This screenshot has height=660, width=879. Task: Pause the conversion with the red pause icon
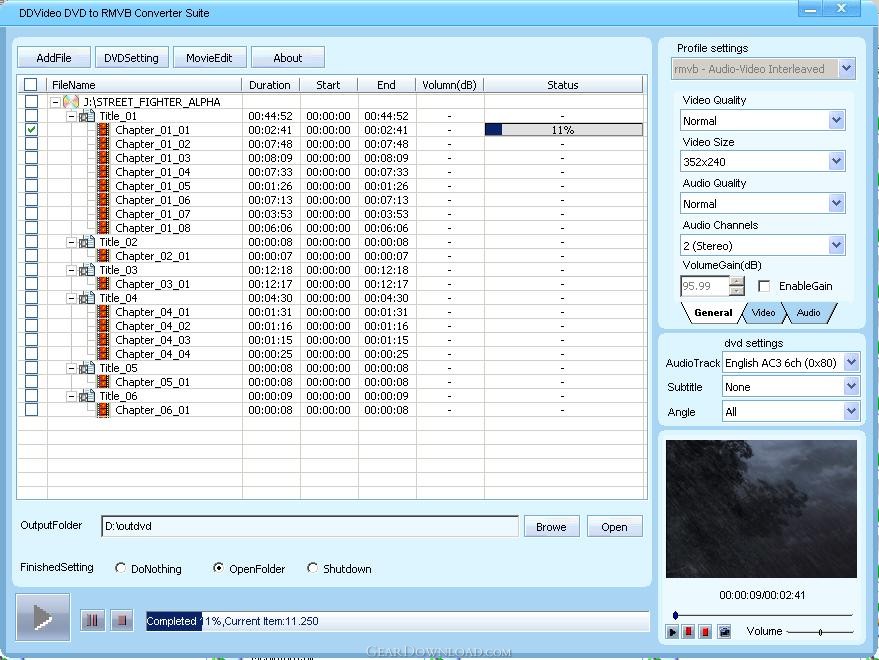92,620
